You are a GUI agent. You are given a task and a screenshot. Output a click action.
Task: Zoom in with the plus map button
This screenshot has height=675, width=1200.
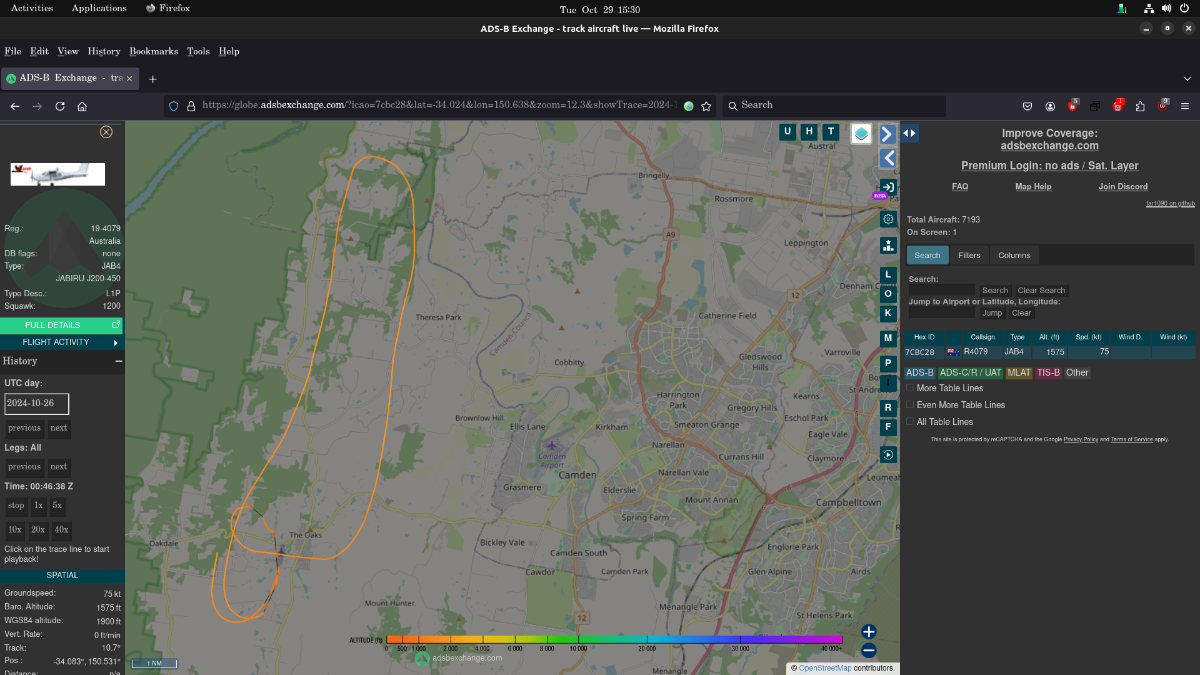click(869, 631)
